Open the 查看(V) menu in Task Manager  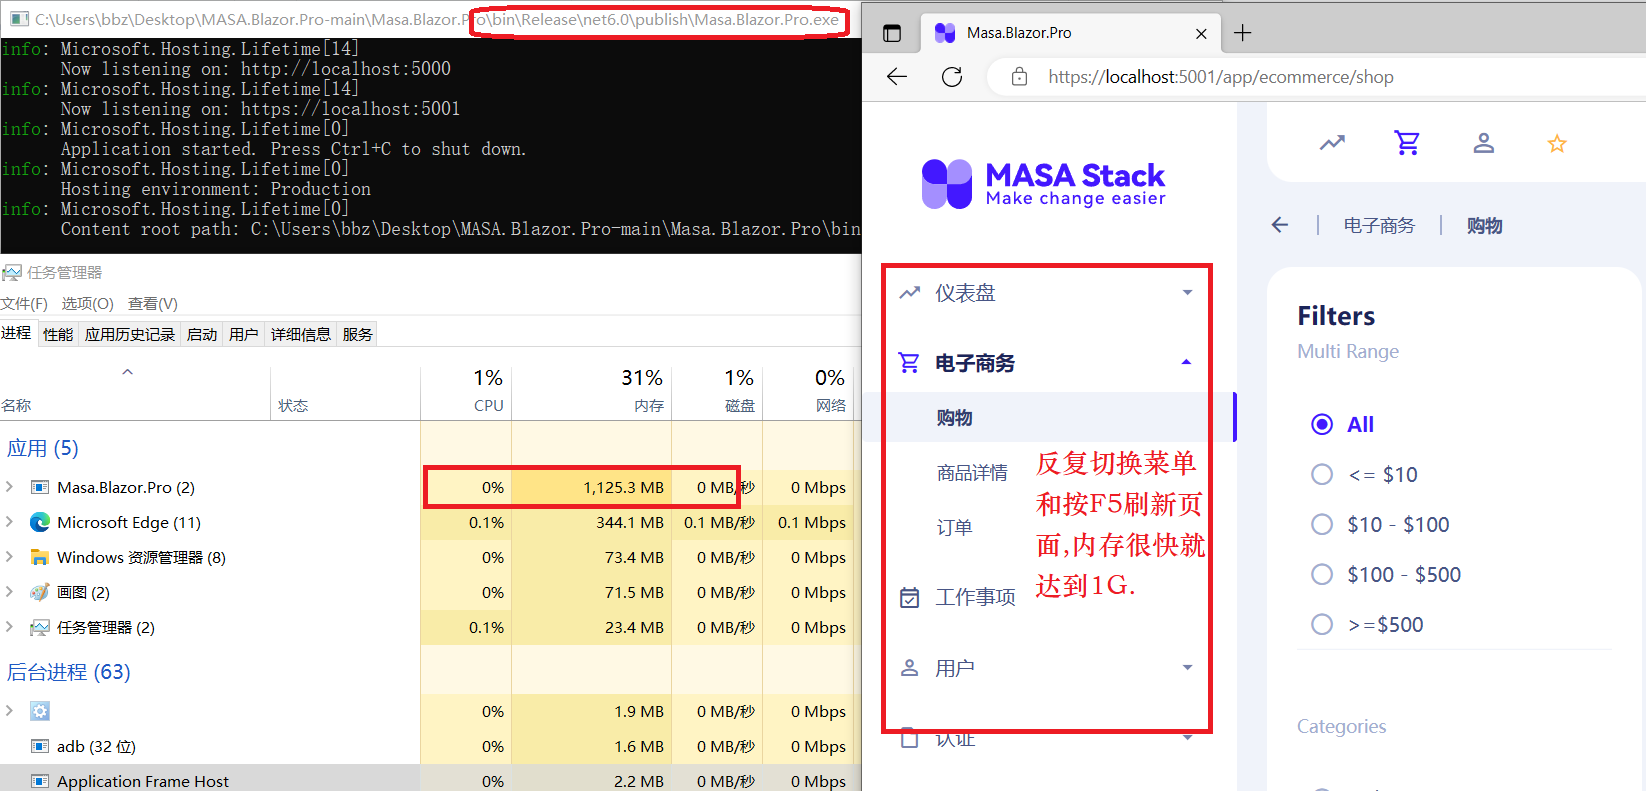pos(152,303)
